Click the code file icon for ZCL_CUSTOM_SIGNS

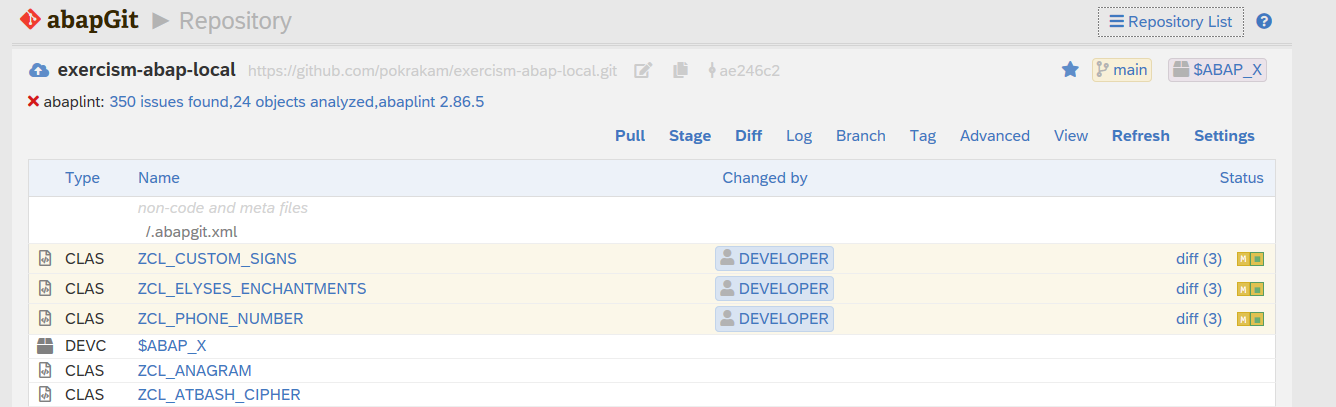pos(44,259)
